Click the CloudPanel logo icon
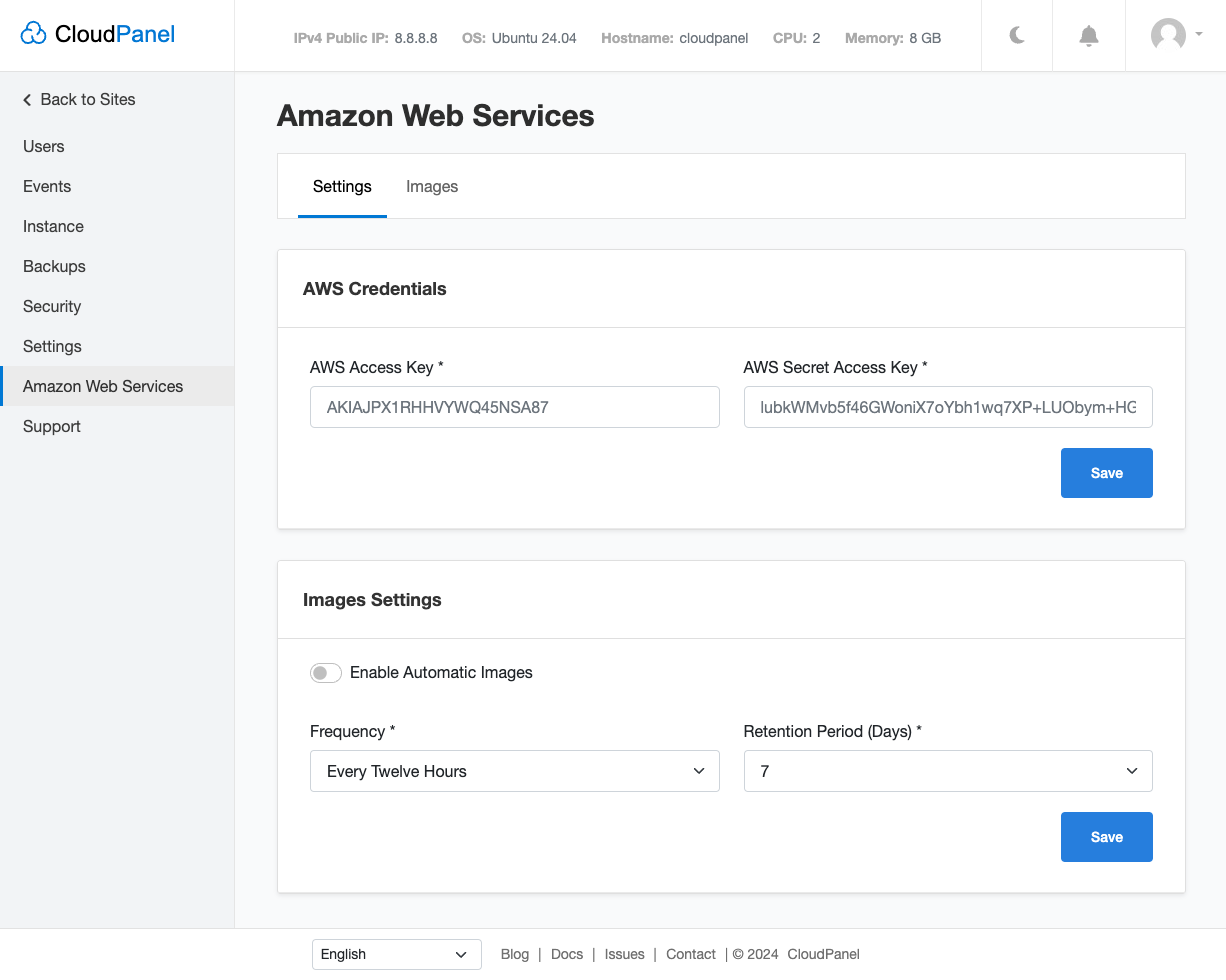The height and width of the screenshot is (980, 1226). [x=34, y=34]
